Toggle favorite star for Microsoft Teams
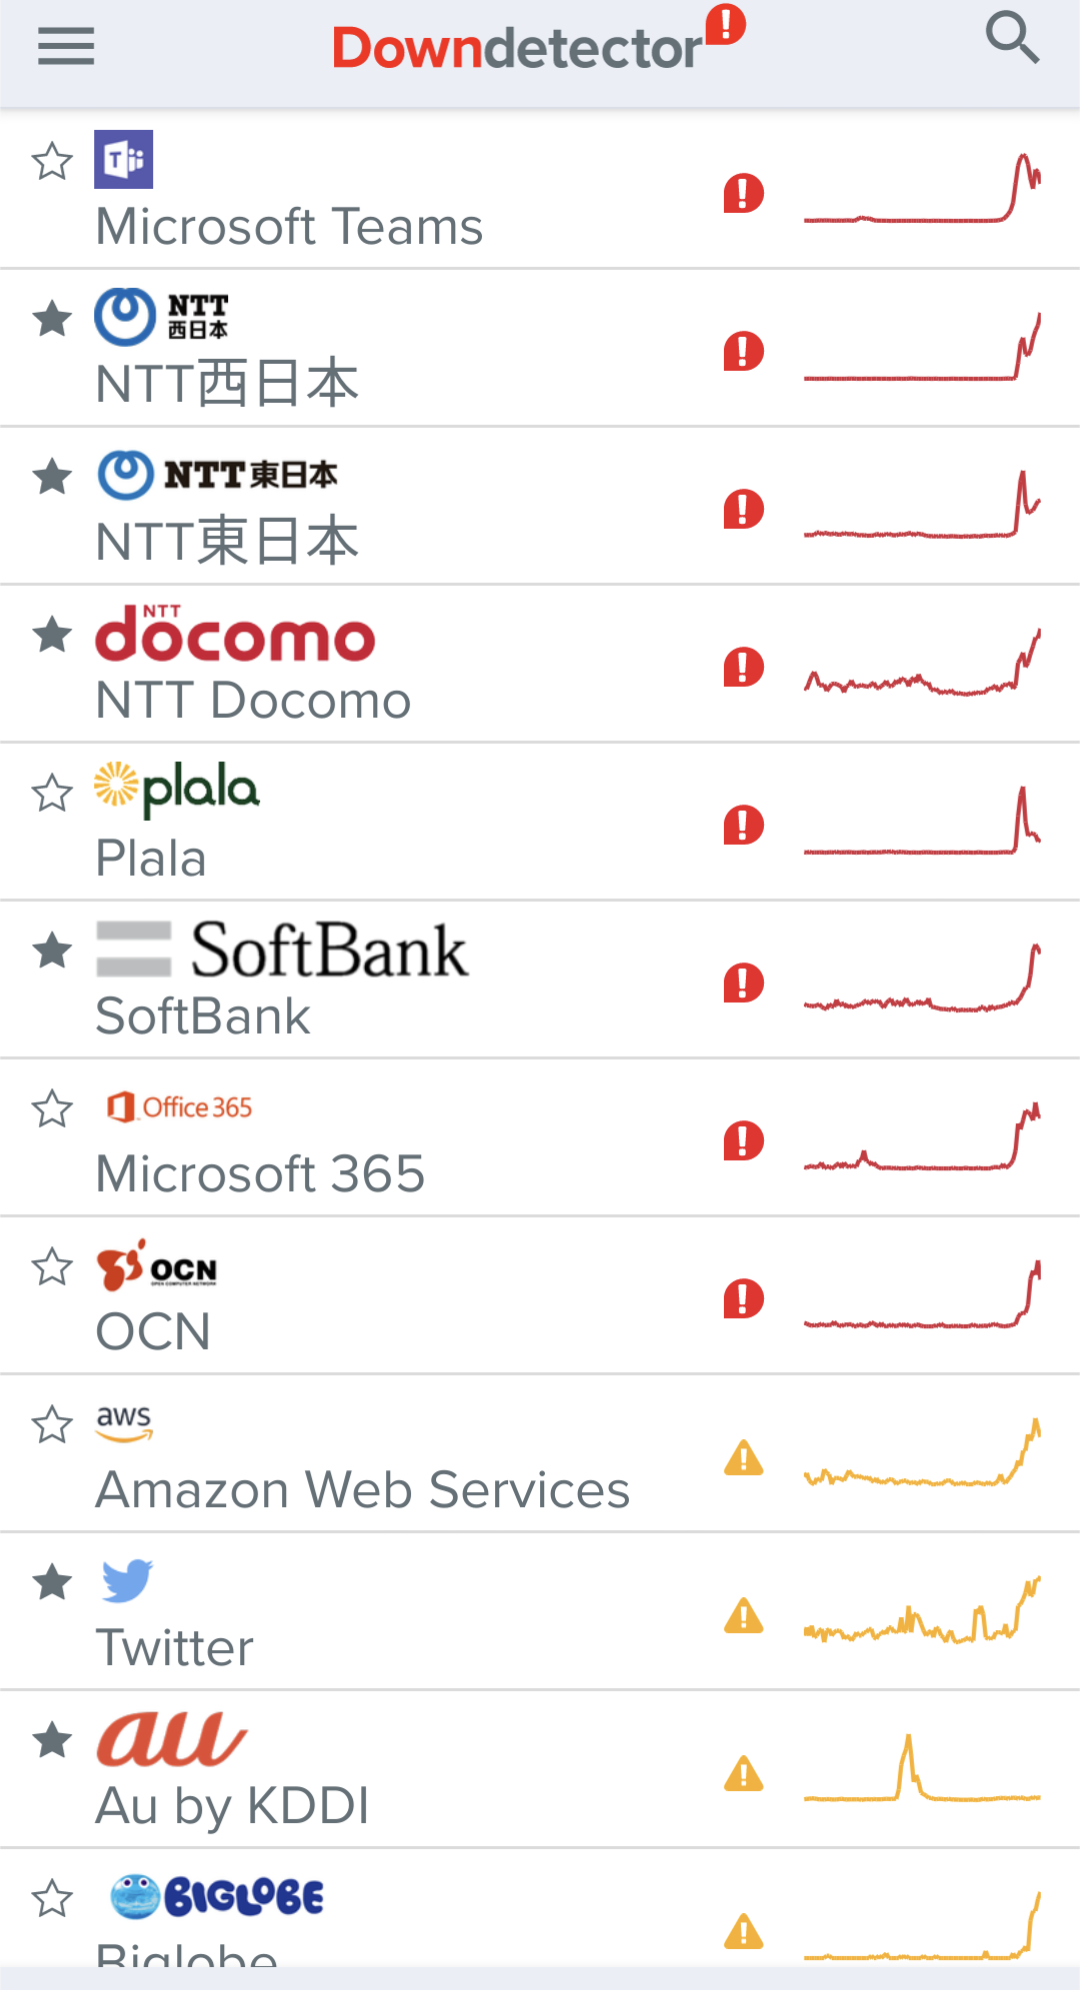 tap(52, 161)
